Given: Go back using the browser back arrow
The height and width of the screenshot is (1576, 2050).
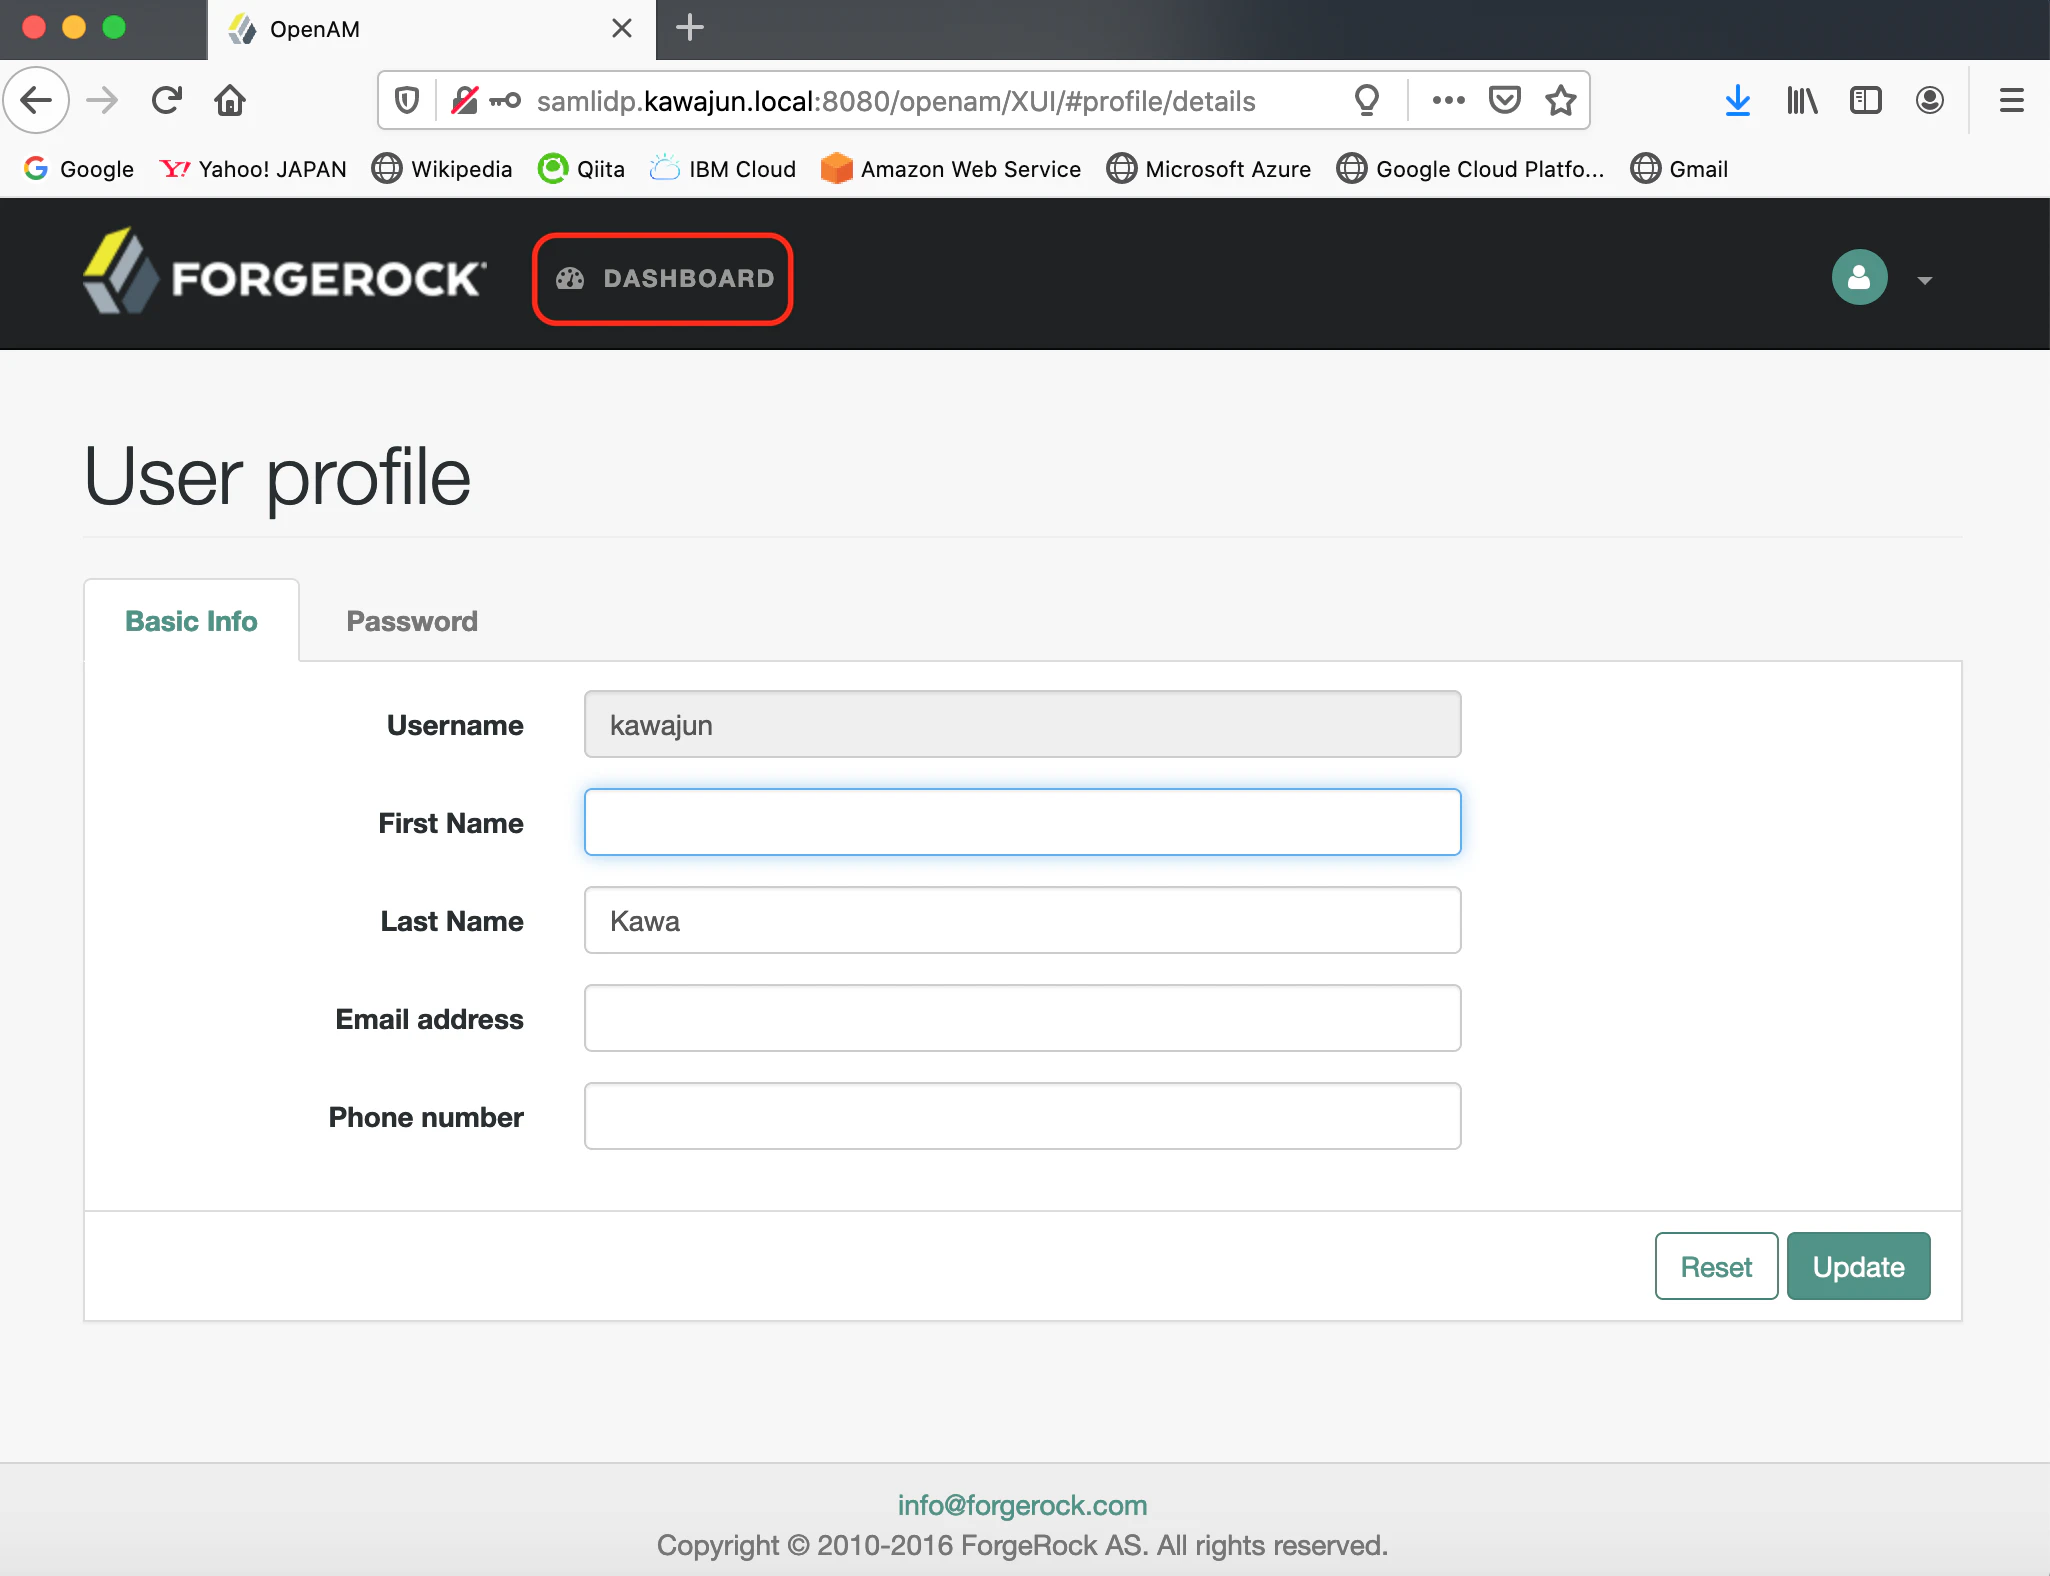Looking at the screenshot, I should pyautogui.click(x=37, y=100).
